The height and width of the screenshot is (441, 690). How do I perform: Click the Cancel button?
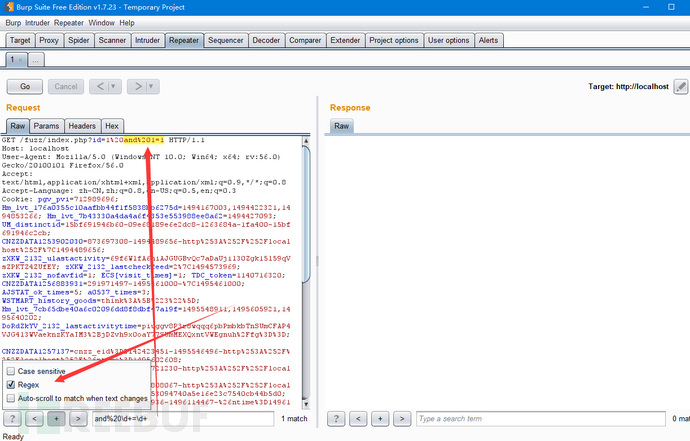[66, 87]
